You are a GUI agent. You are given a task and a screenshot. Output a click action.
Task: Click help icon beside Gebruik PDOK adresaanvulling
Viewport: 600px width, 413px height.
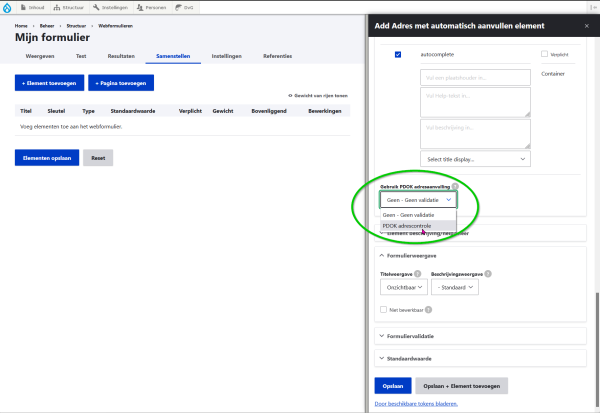[455, 186]
